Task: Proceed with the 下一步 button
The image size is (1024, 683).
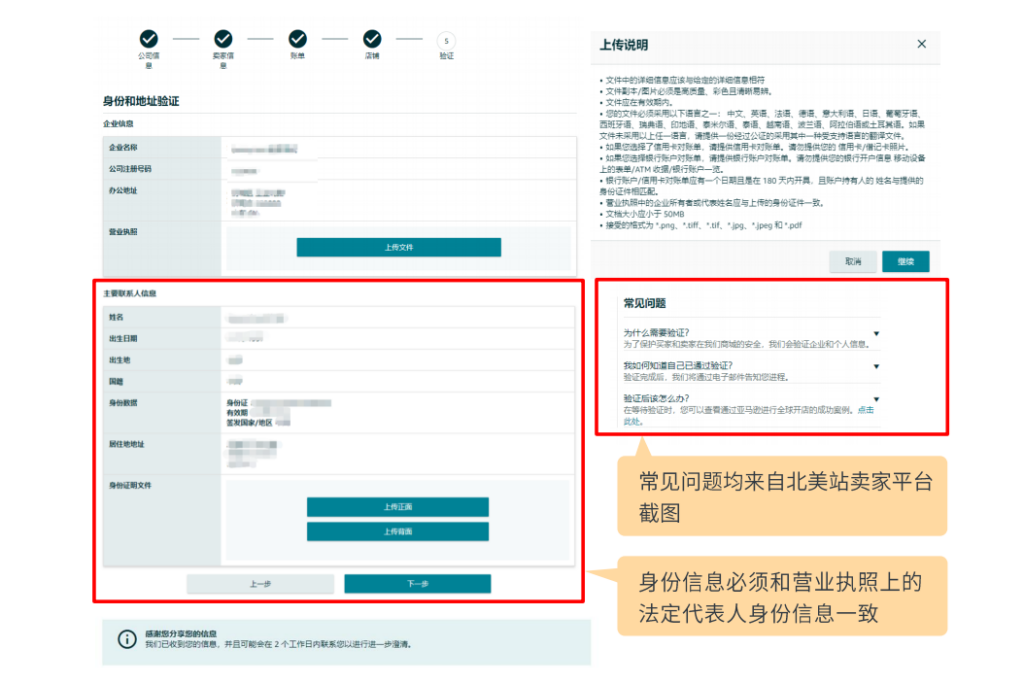Action: [417, 584]
